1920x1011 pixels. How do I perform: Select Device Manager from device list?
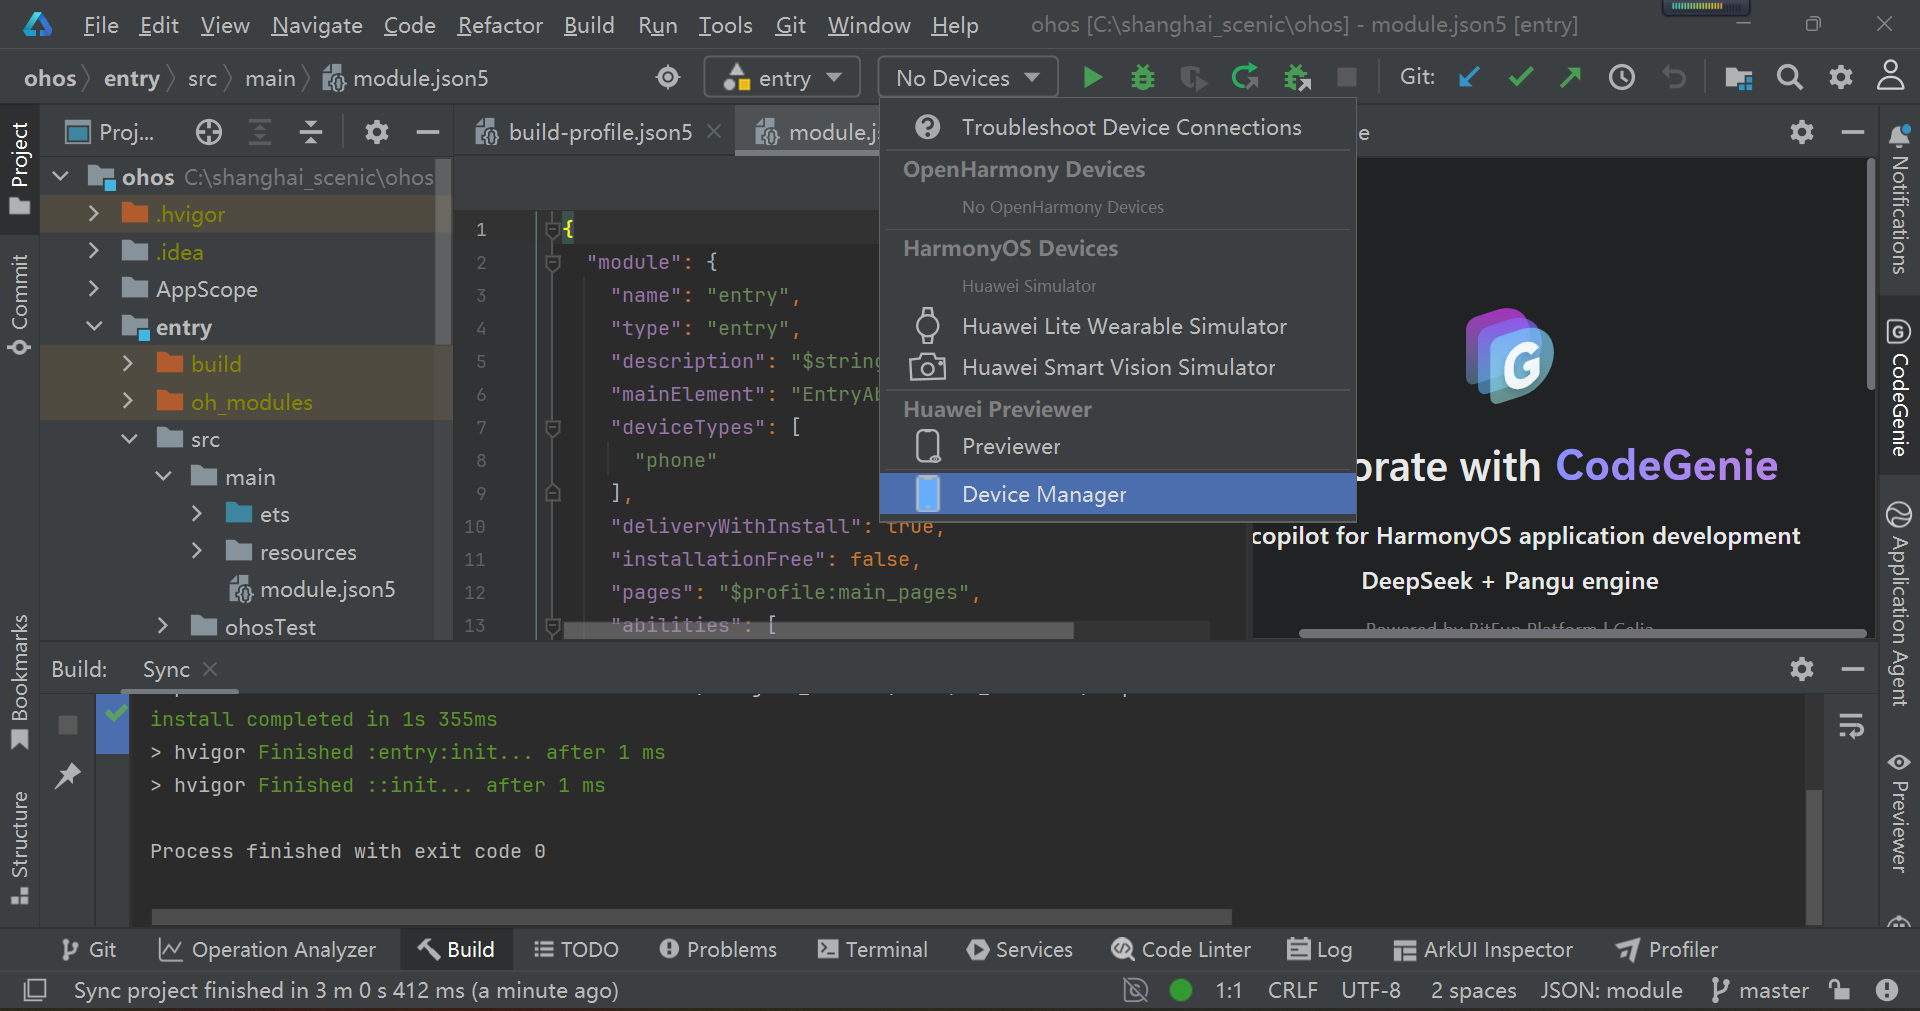point(1117,494)
